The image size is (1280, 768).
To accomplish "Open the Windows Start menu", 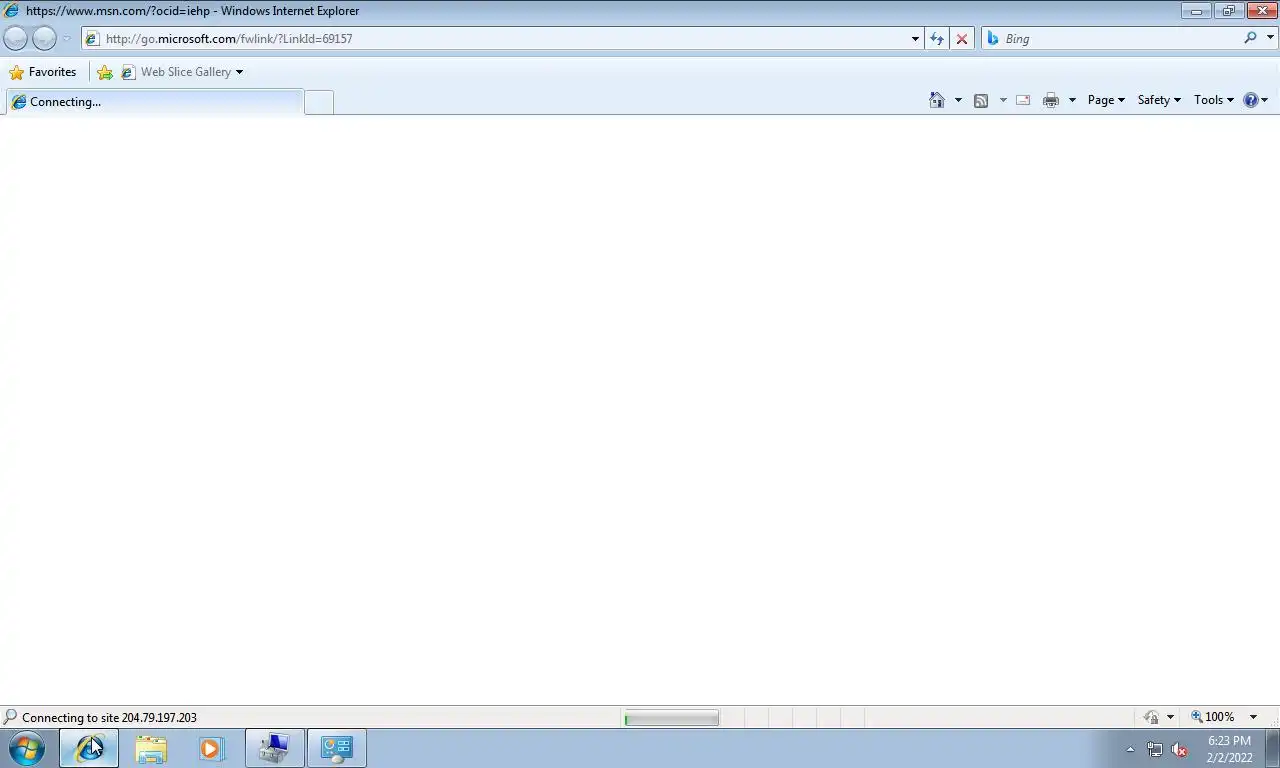I will click(x=27, y=748).
